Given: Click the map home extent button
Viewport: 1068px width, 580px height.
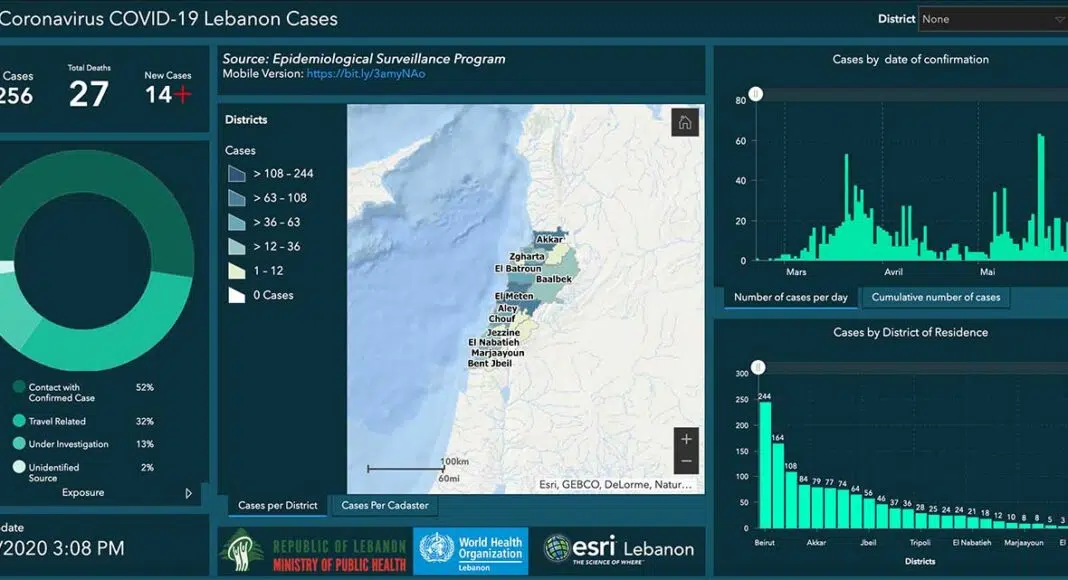Looking at the screenshot, I should point(685,123).
